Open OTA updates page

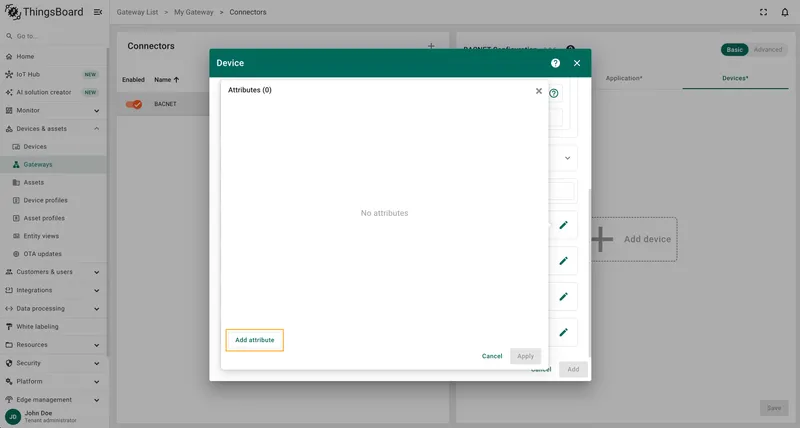[54, 254]
